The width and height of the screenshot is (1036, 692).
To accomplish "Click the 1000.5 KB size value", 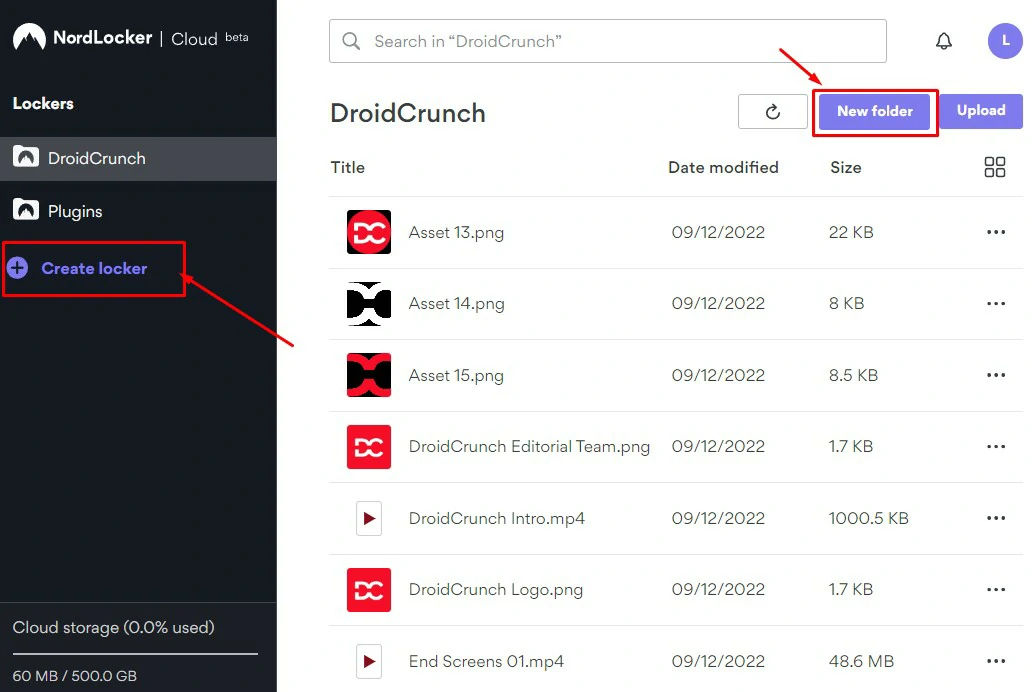I will (x=869, y=518).
